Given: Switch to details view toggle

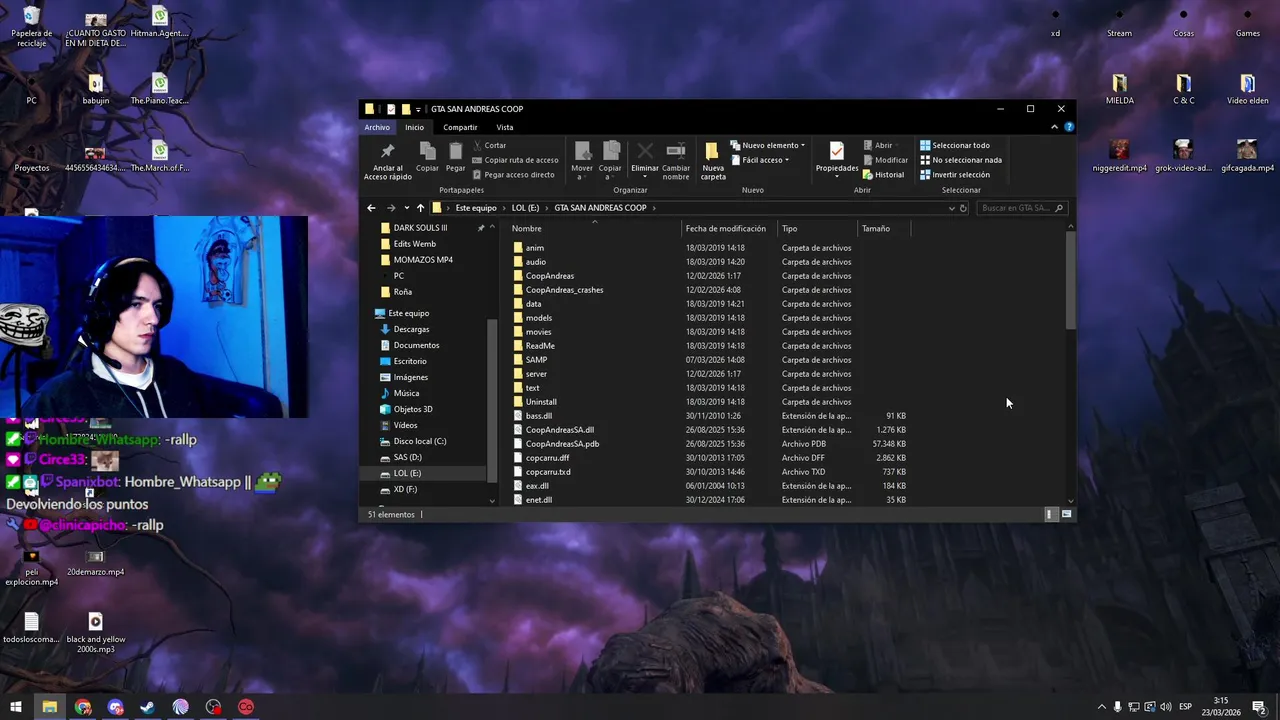Looking at the screenshot, I should pos(1050,514).
